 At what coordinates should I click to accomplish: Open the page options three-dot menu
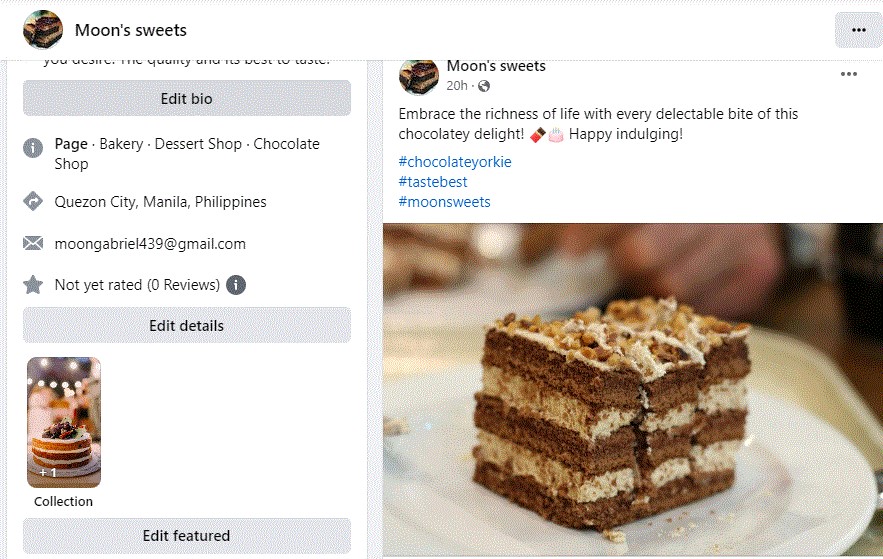858,30
